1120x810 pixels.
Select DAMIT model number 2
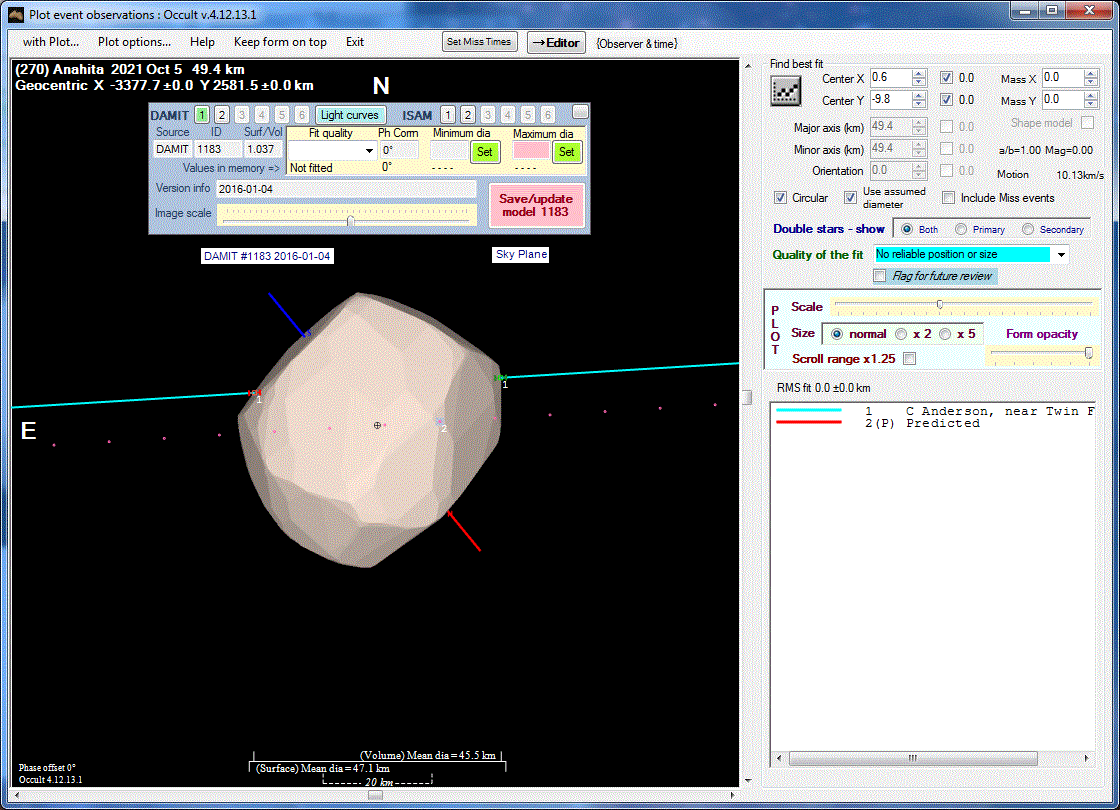coord(222,115)
